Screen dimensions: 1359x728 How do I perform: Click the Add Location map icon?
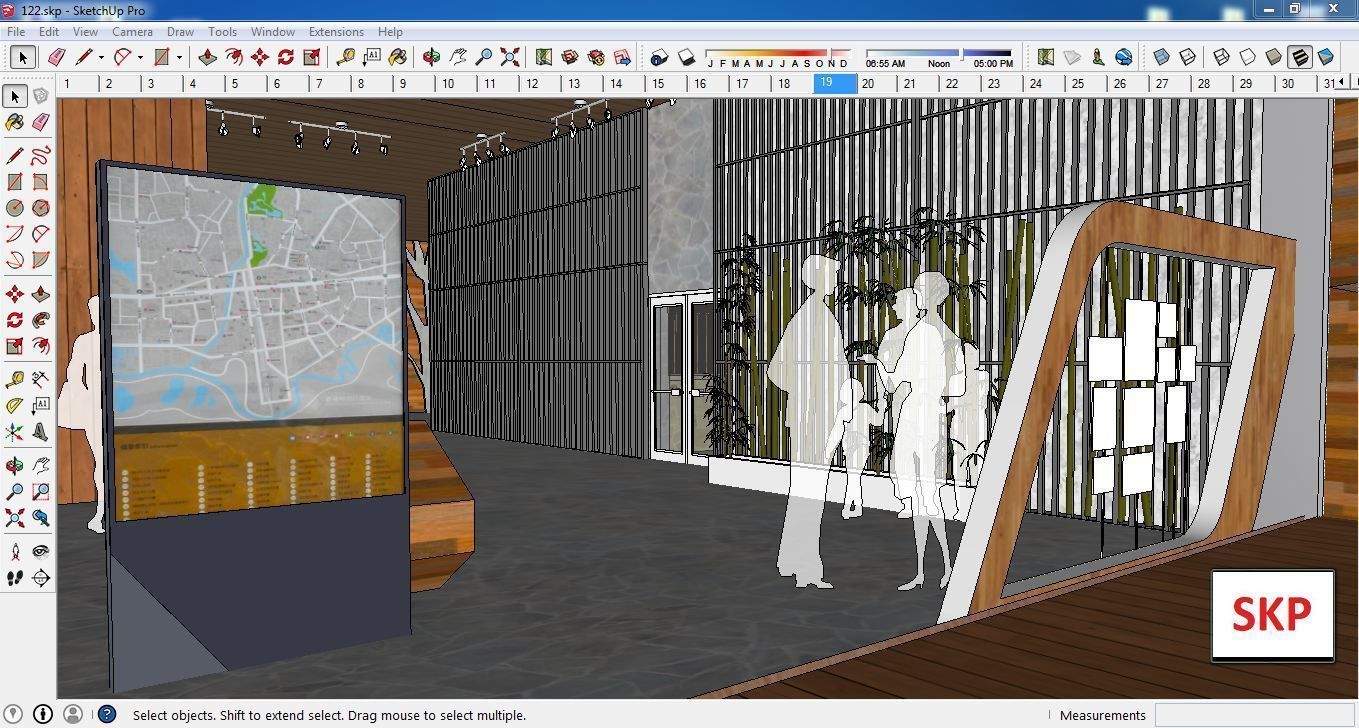[x=1046, y=57]
